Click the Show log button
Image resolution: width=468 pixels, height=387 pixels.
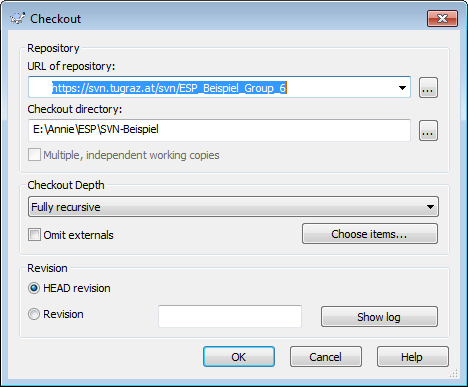[x=379, y=317]
